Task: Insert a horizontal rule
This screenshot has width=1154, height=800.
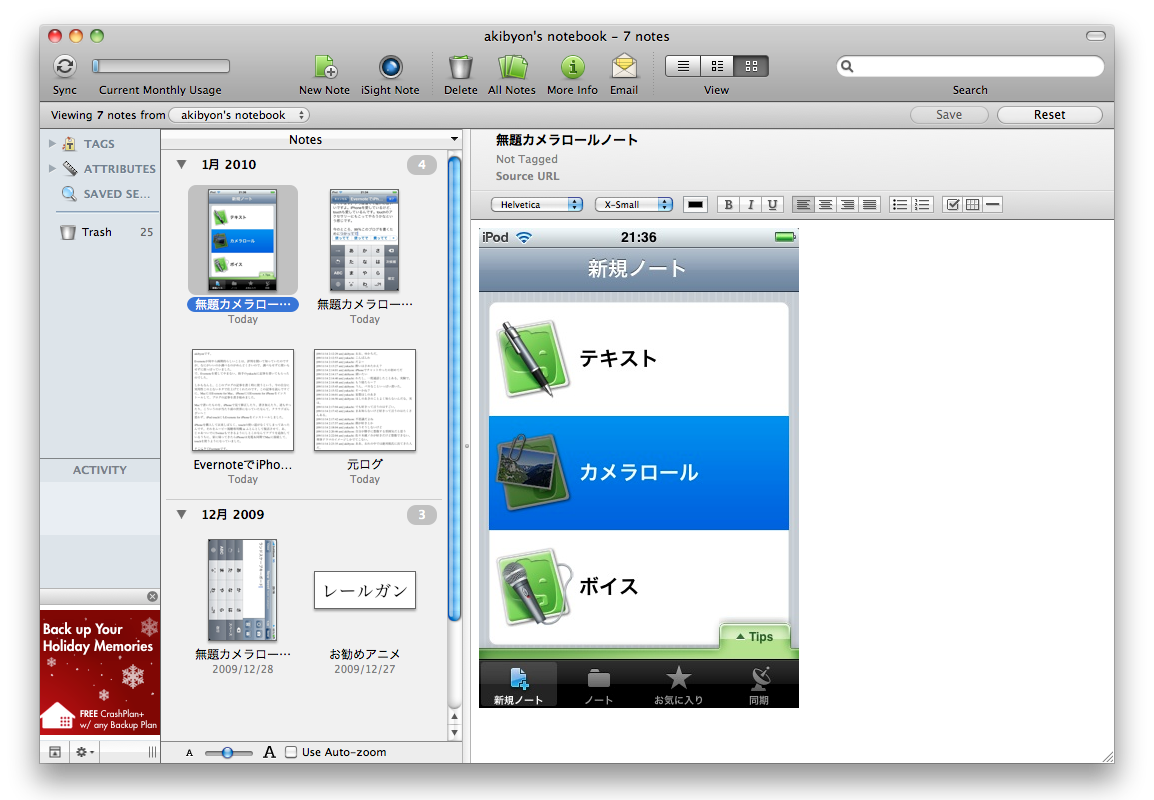Action: coord(993,205)
